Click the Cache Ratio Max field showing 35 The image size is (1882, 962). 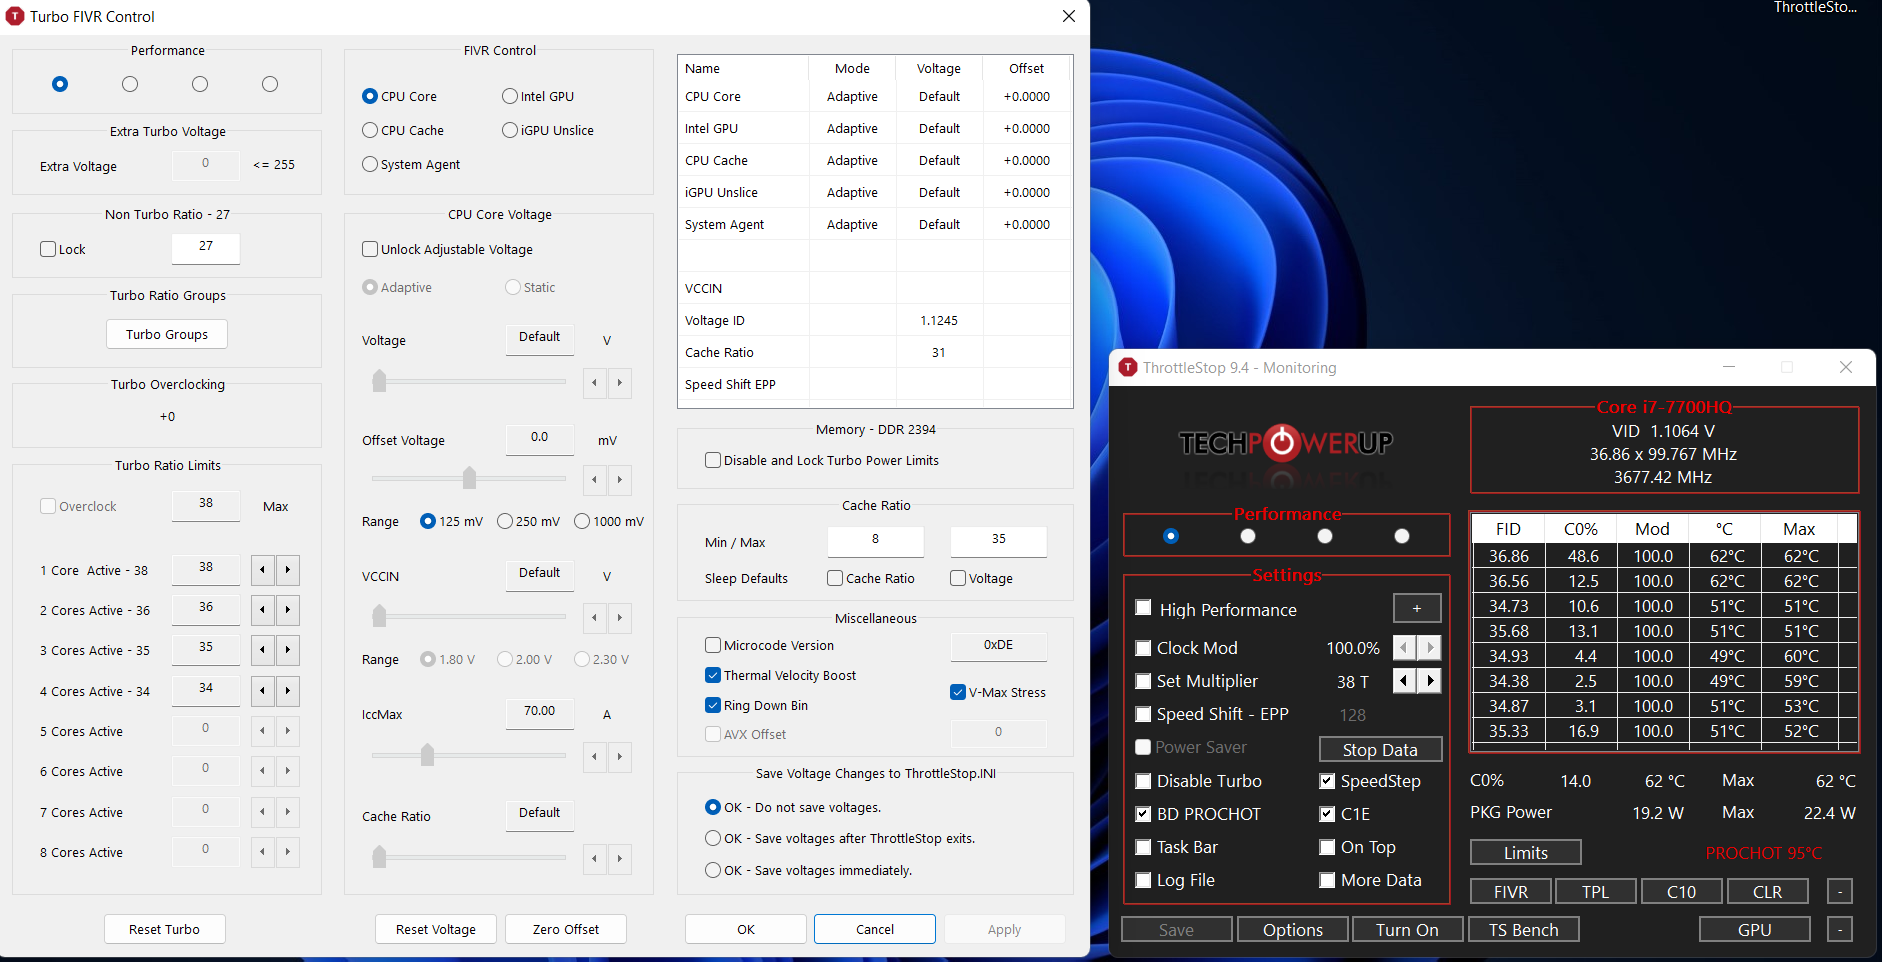(x=999, y=541)
